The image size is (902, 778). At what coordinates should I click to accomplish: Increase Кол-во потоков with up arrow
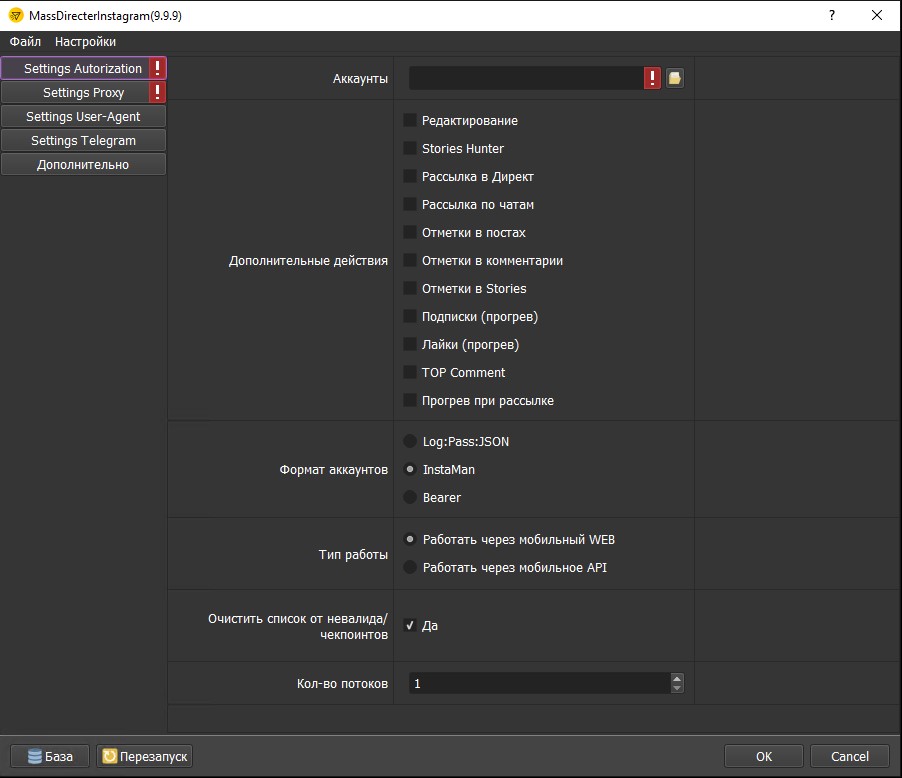tap(677, 678)
